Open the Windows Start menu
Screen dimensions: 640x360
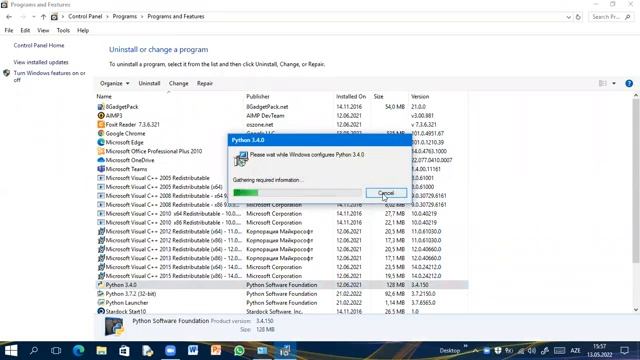pos(11,351)
